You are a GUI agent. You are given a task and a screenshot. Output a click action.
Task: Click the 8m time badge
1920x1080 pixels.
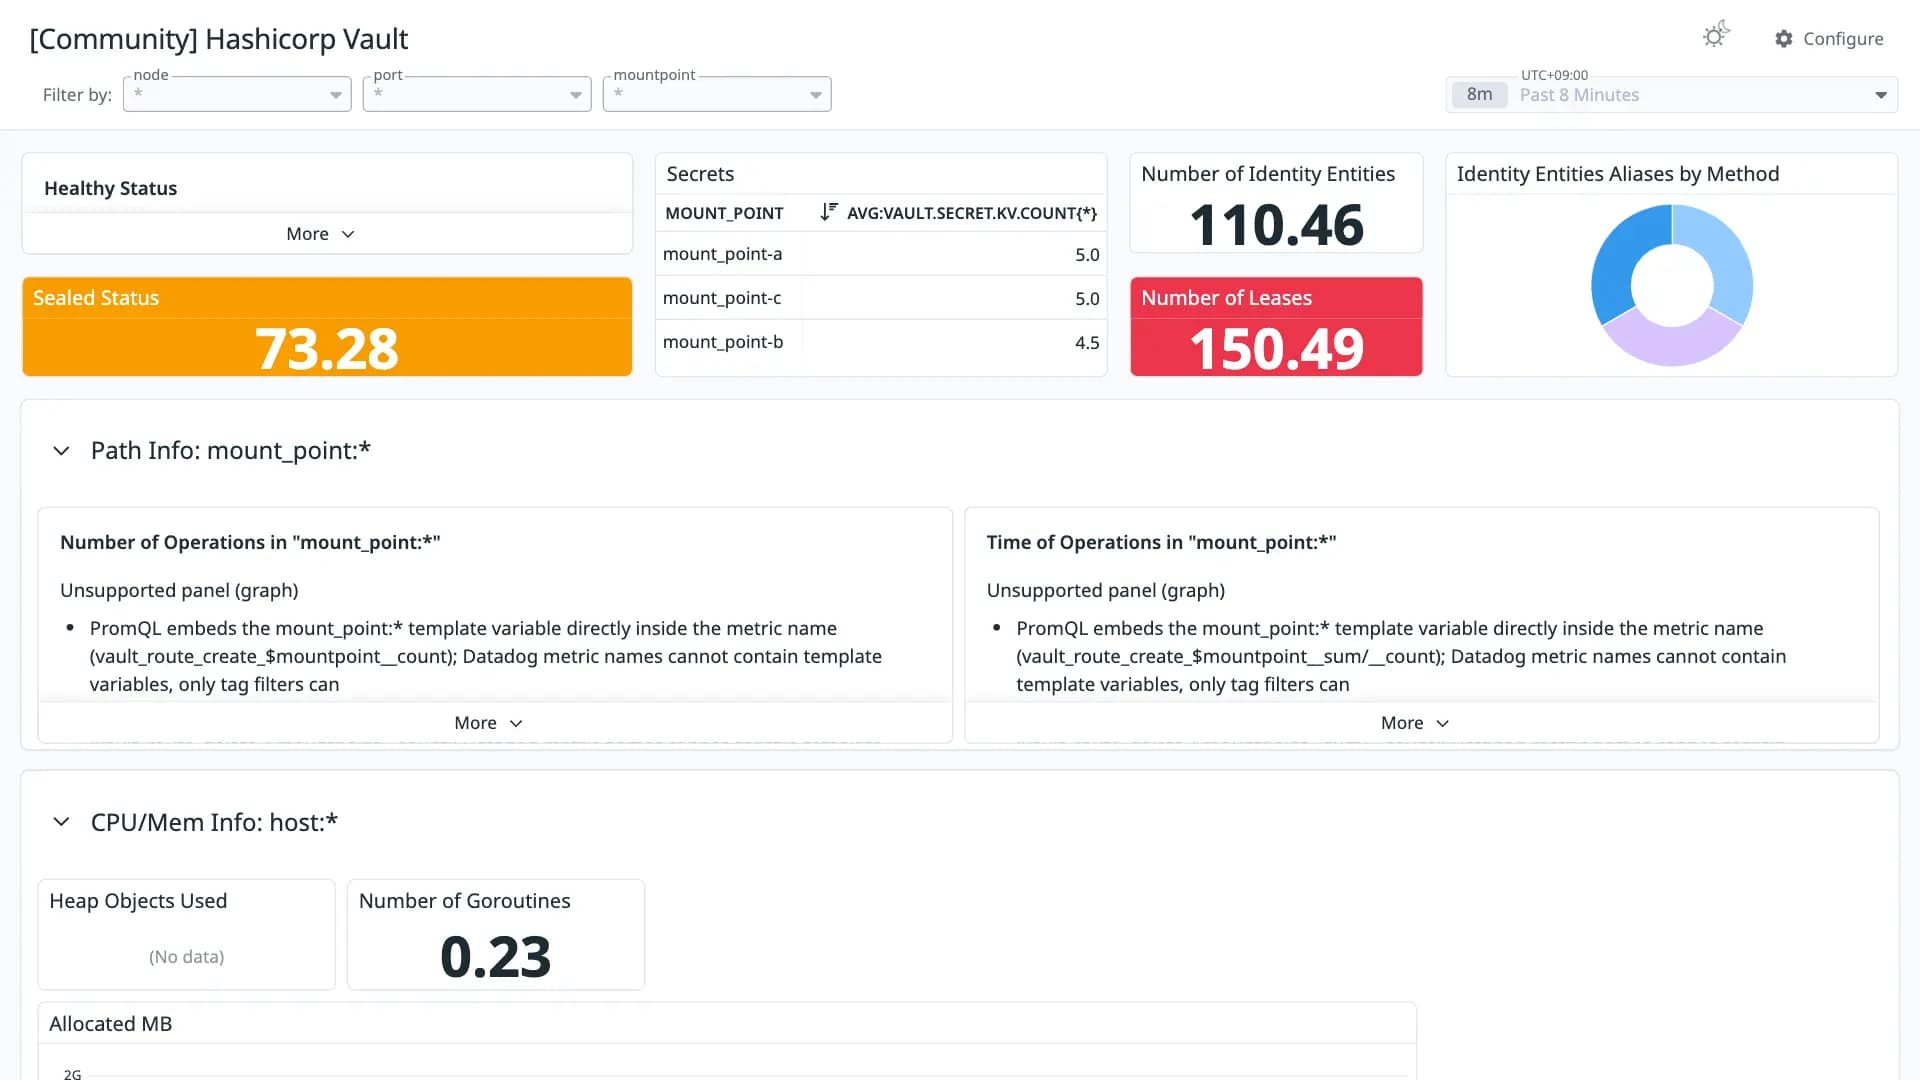pos(1479,95)
